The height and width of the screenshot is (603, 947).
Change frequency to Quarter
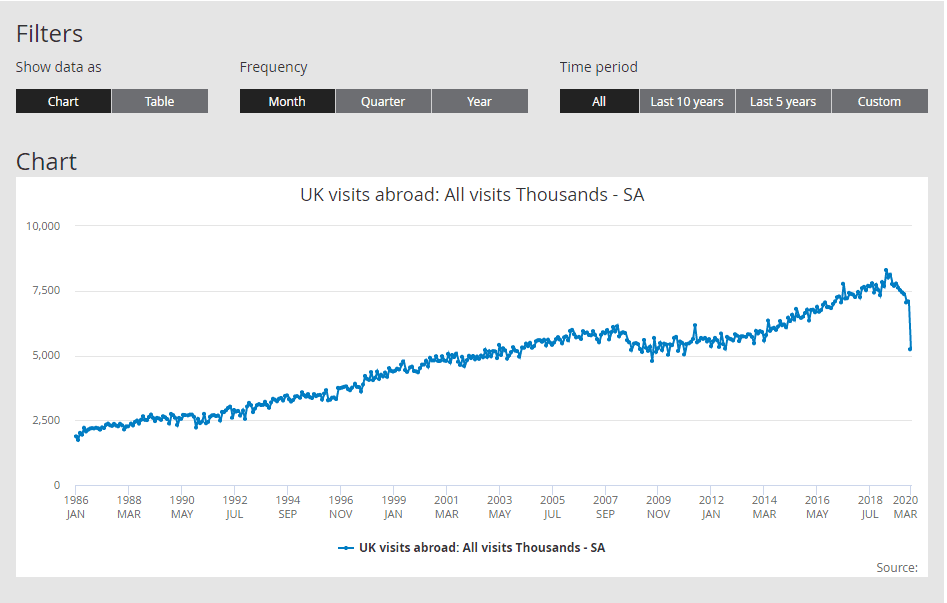pyautogui.click(x=383, y=101)
